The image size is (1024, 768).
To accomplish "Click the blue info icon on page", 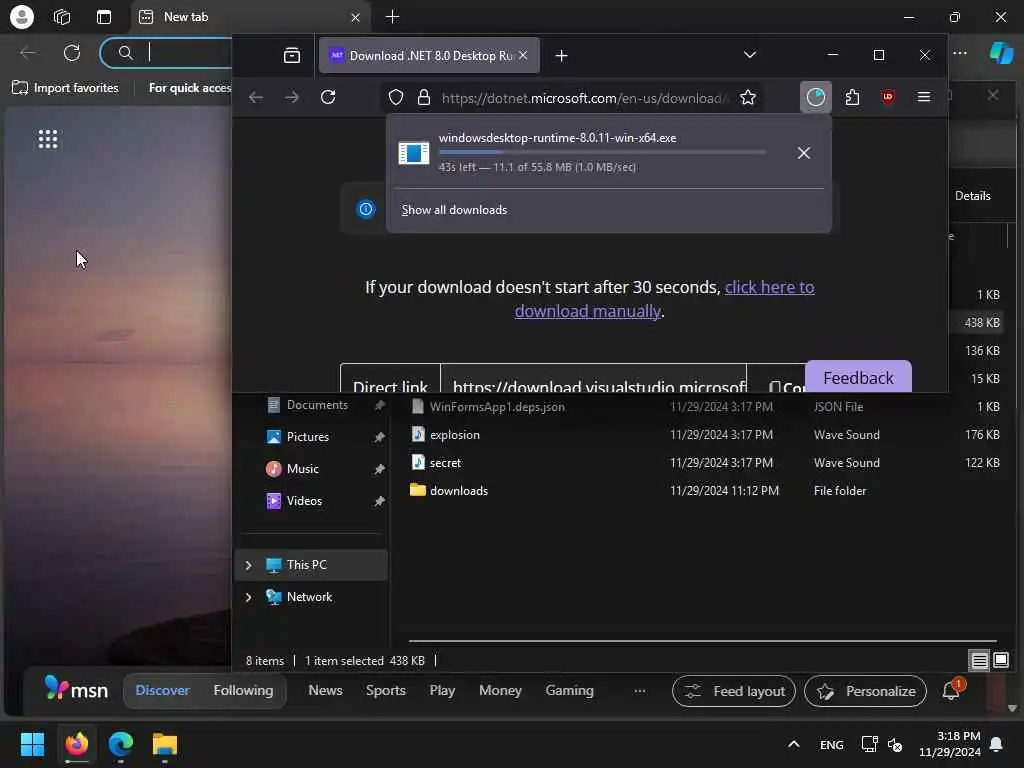I will pyautogui.click(x=366, y=209).
